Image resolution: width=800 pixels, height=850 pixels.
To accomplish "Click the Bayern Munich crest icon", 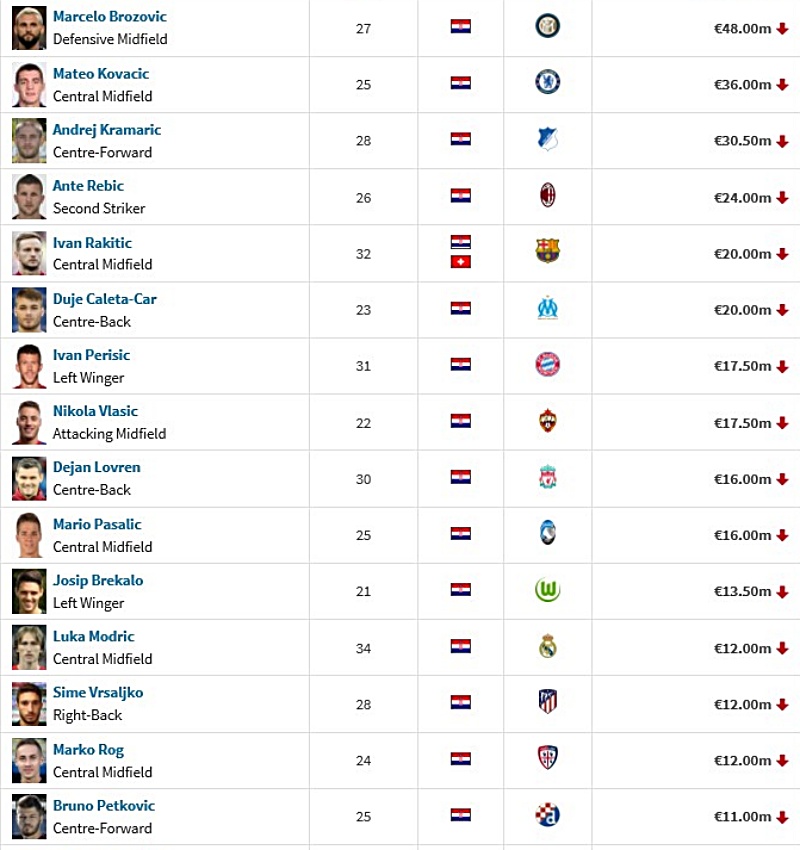I will tap(547, 364).
